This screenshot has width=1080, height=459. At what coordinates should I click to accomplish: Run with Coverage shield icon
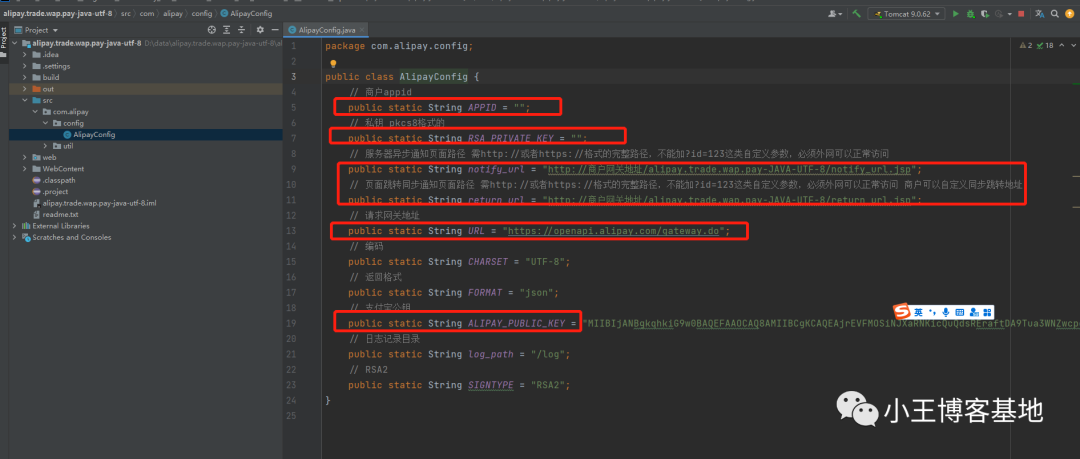pos(985,14)
